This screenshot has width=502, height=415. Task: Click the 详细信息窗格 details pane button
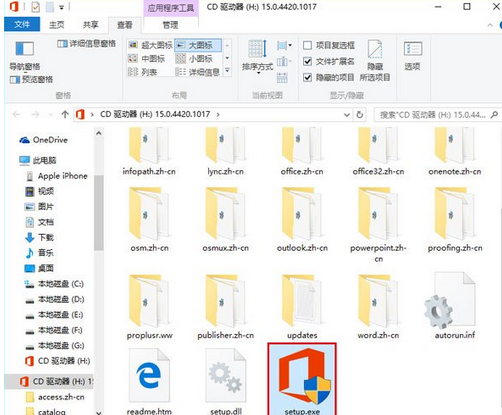pos(86,44)
